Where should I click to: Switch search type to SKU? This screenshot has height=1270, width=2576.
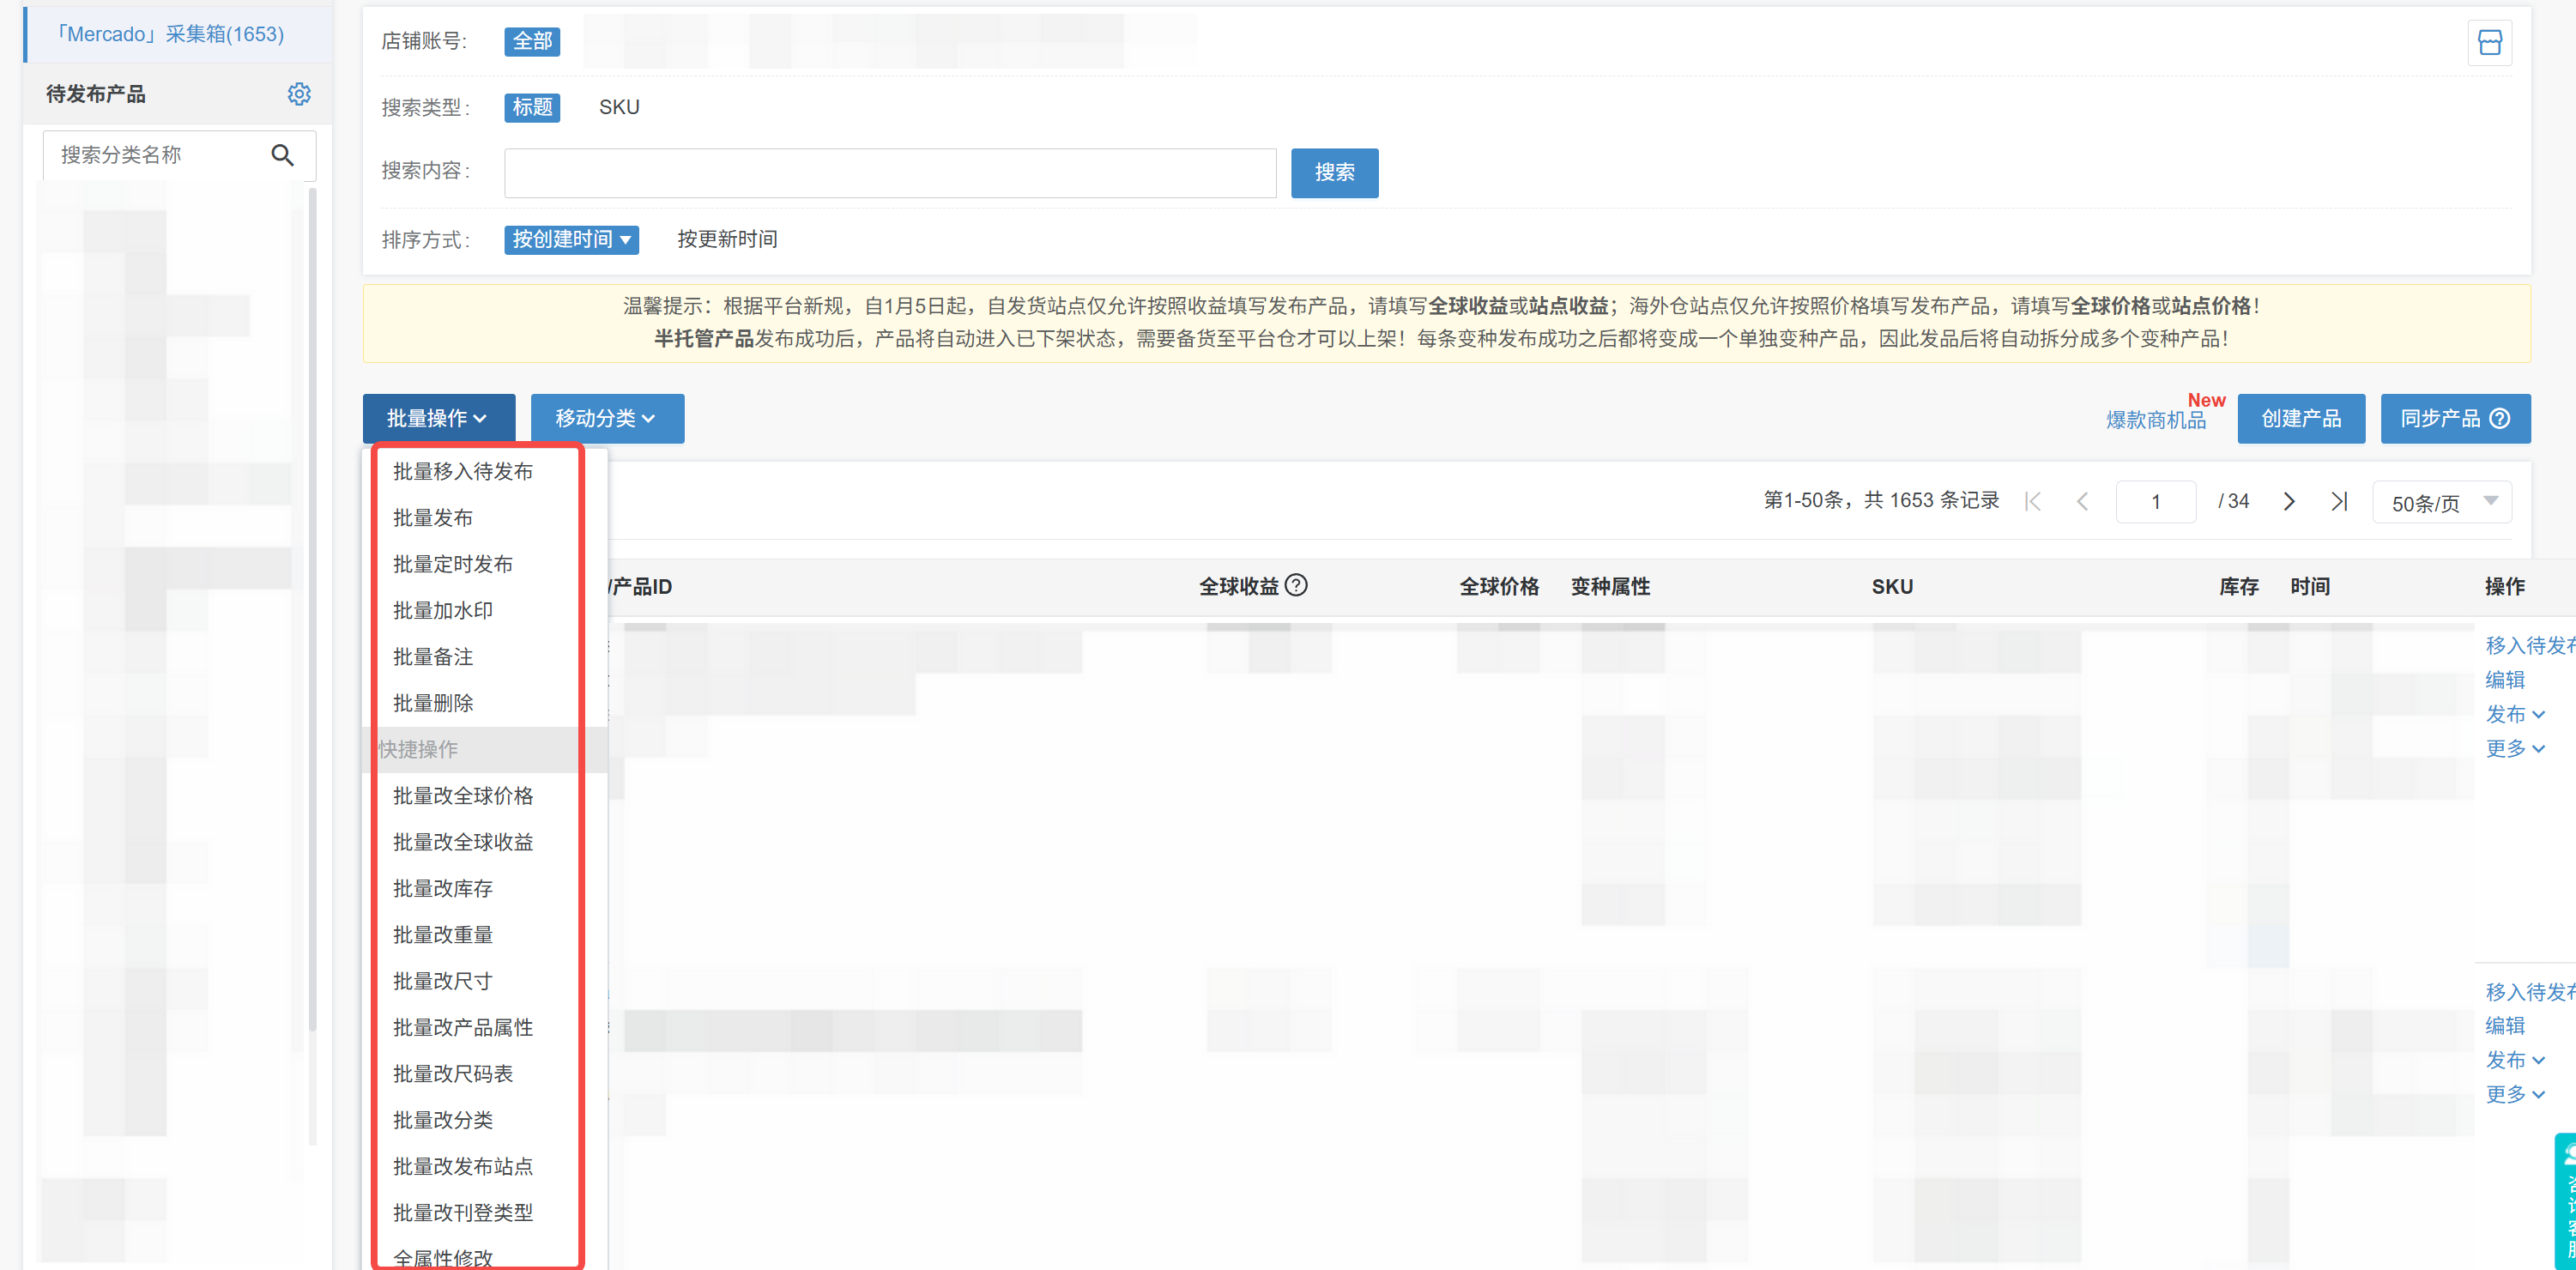pyautogui.click(x=619, y=107)
